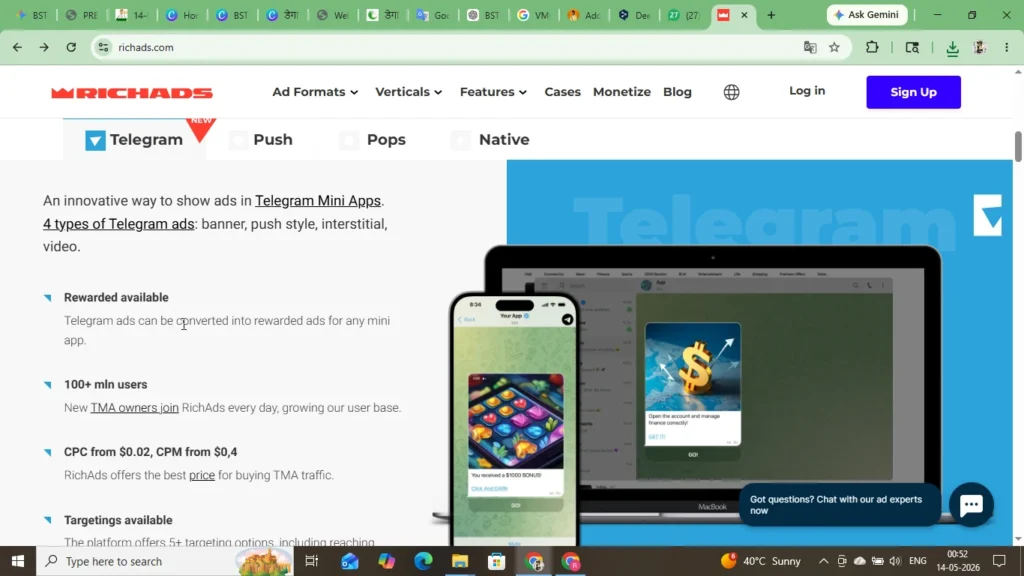Click the Rewarded available heading
This screenshot has width=1024, height=576.
click(116, 297)
